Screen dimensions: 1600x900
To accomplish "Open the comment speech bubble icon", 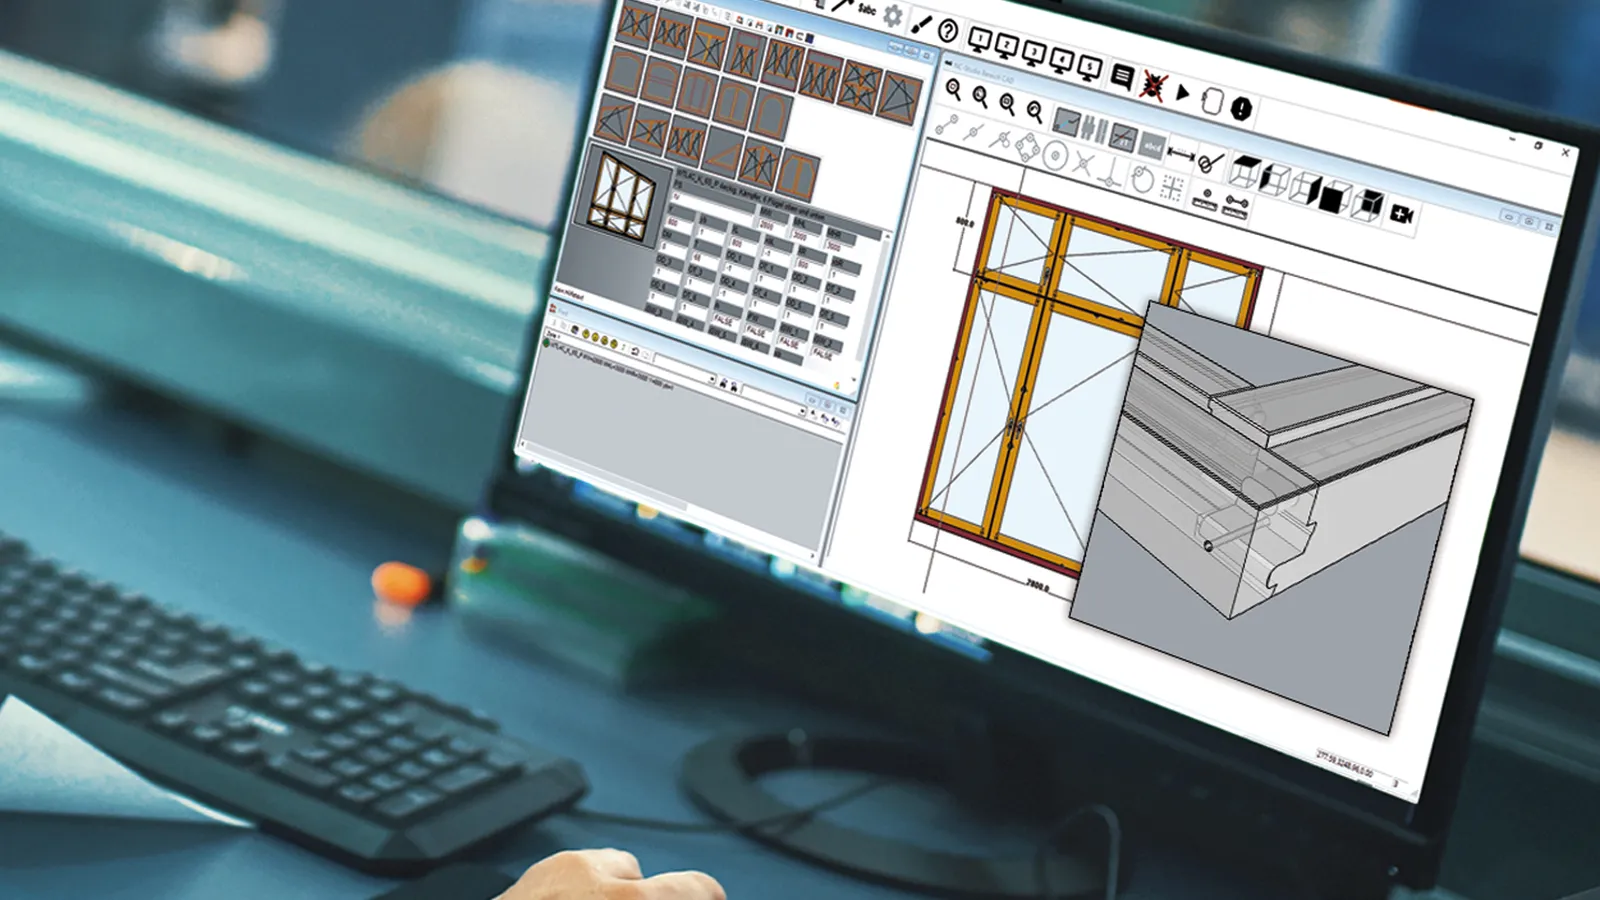I will pyautogui.click(x=1122, y=77).
